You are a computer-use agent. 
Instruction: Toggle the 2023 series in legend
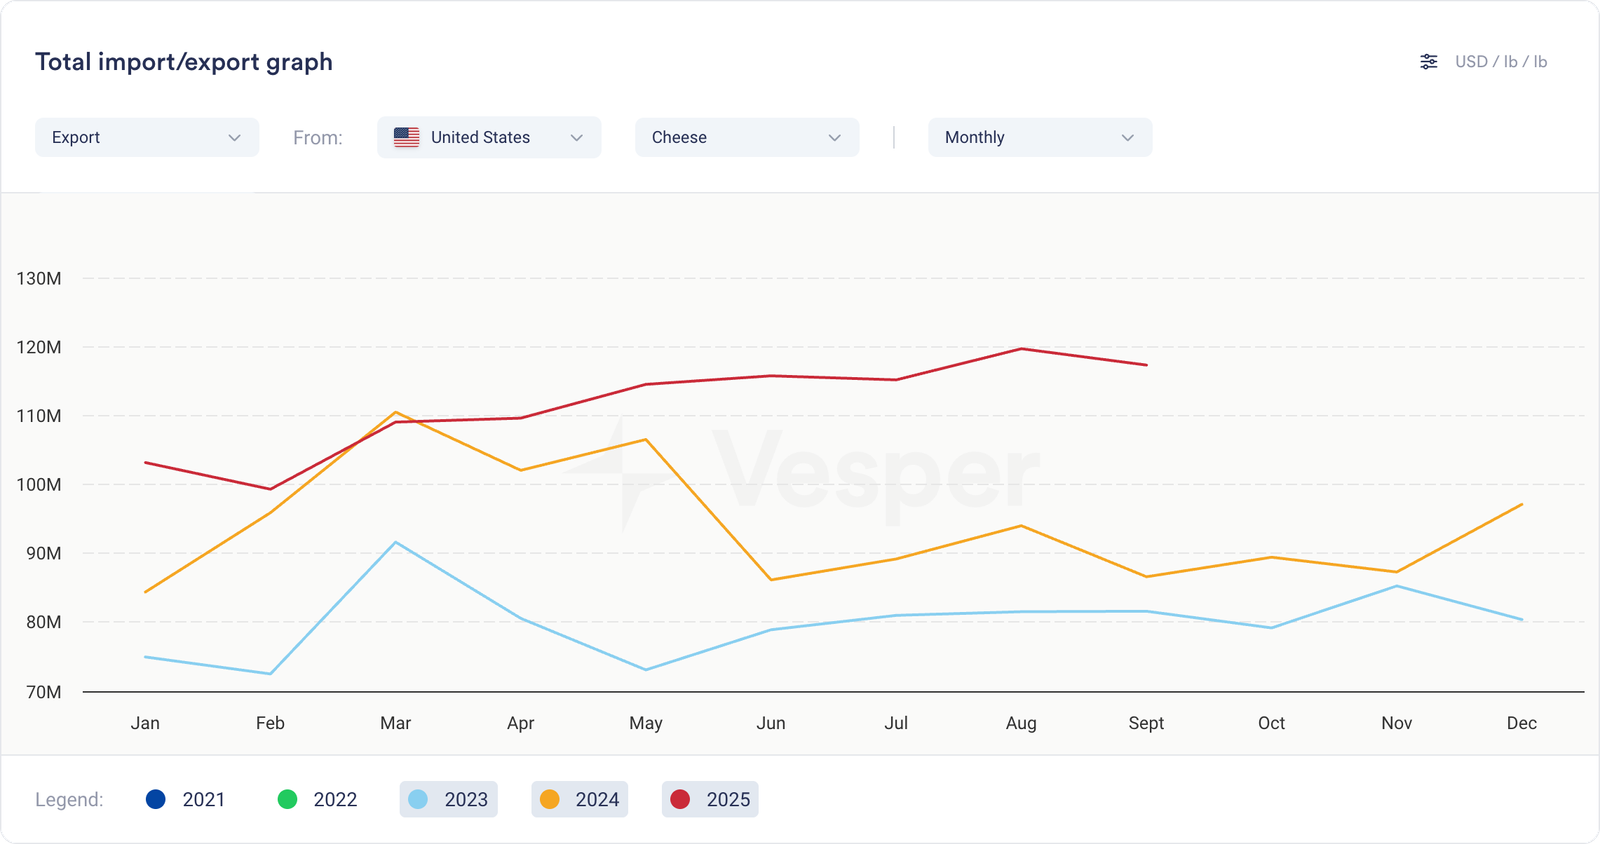click(x=466, y=799)
